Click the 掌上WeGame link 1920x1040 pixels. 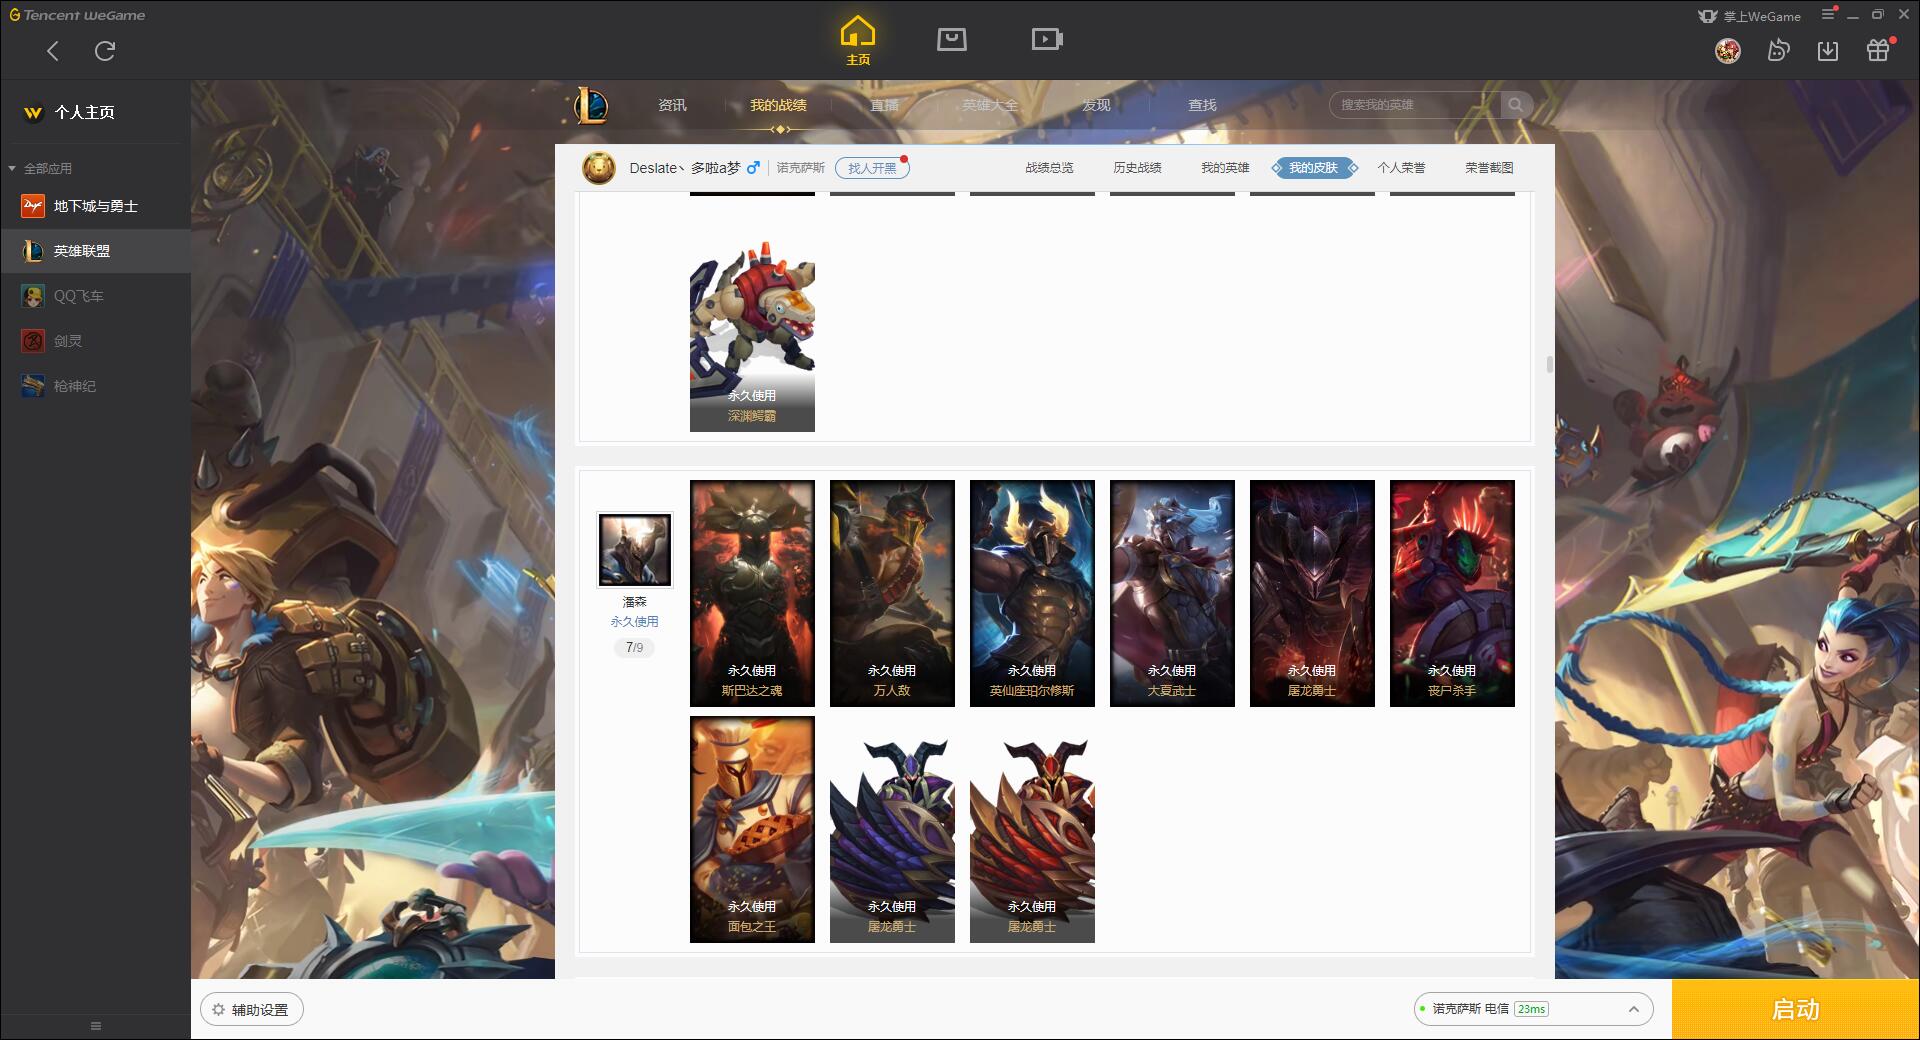[1749, 16]
